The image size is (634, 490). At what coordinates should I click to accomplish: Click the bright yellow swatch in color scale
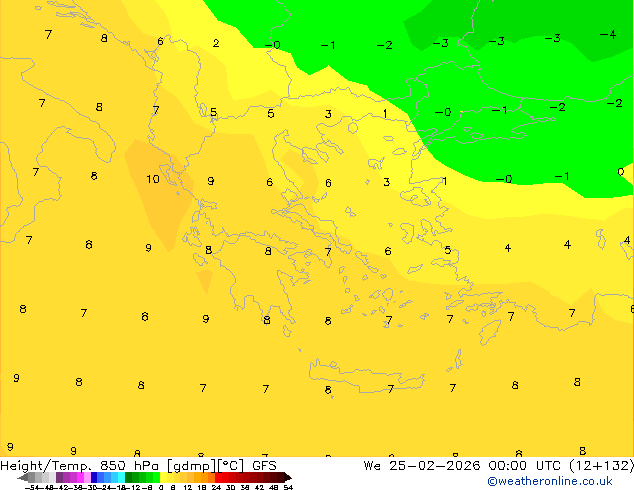pyautogui.click(x=163, y=477)
